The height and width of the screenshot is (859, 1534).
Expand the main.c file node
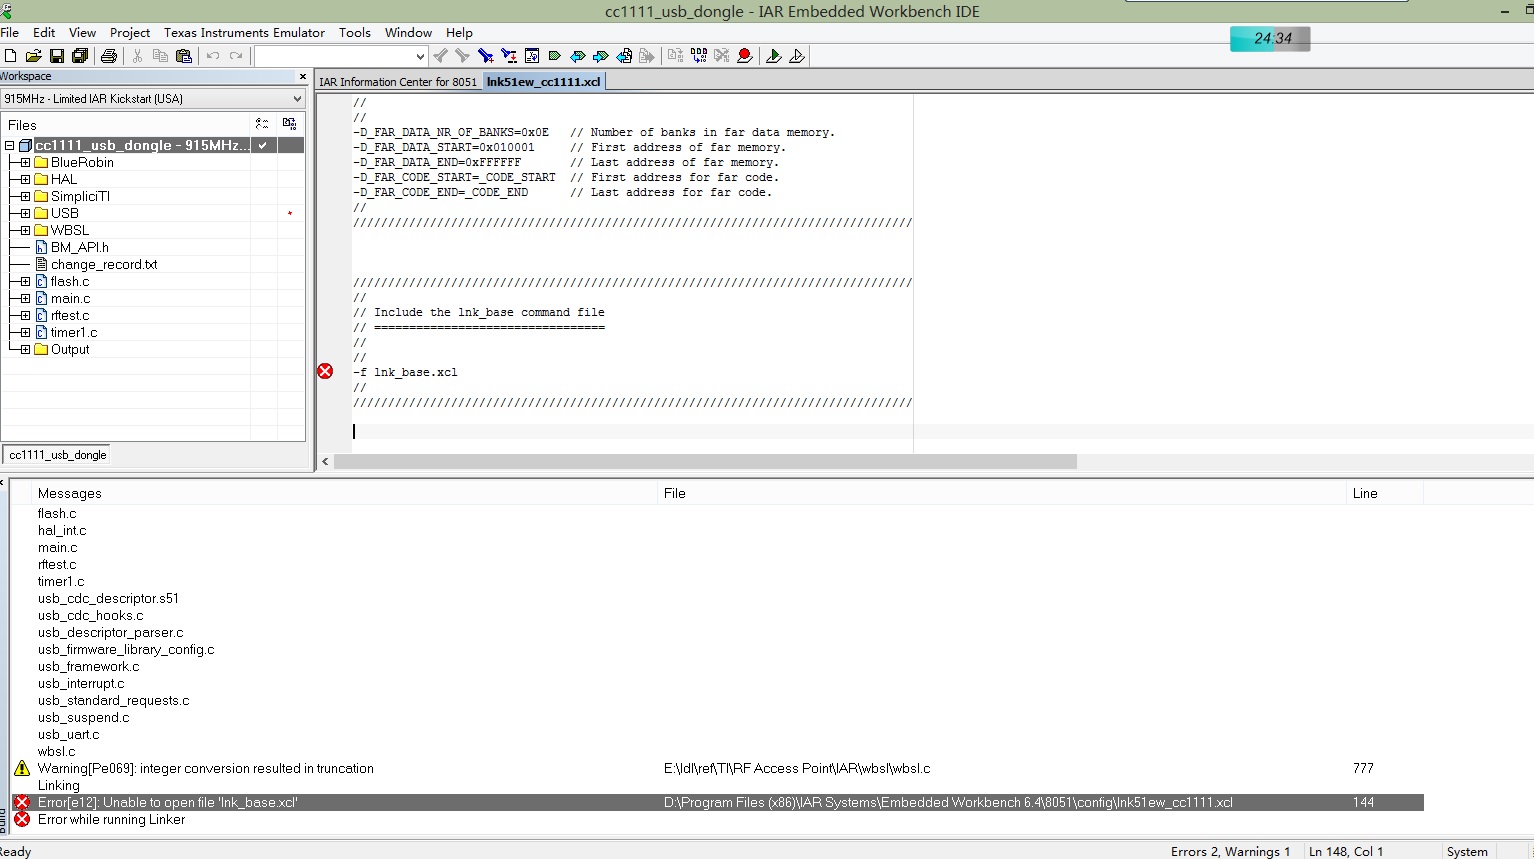pos(26,299)
